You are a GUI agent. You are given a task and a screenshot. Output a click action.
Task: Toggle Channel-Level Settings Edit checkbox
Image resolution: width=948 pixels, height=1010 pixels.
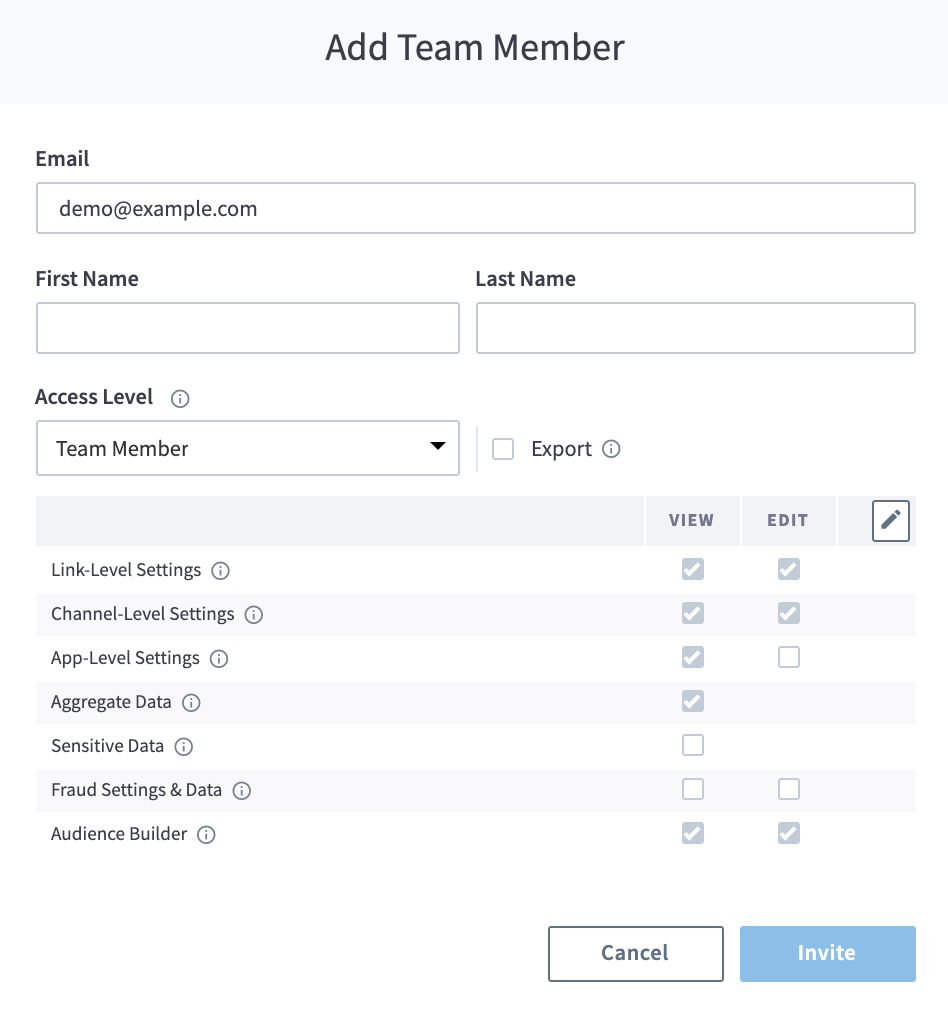pos(789,613)
